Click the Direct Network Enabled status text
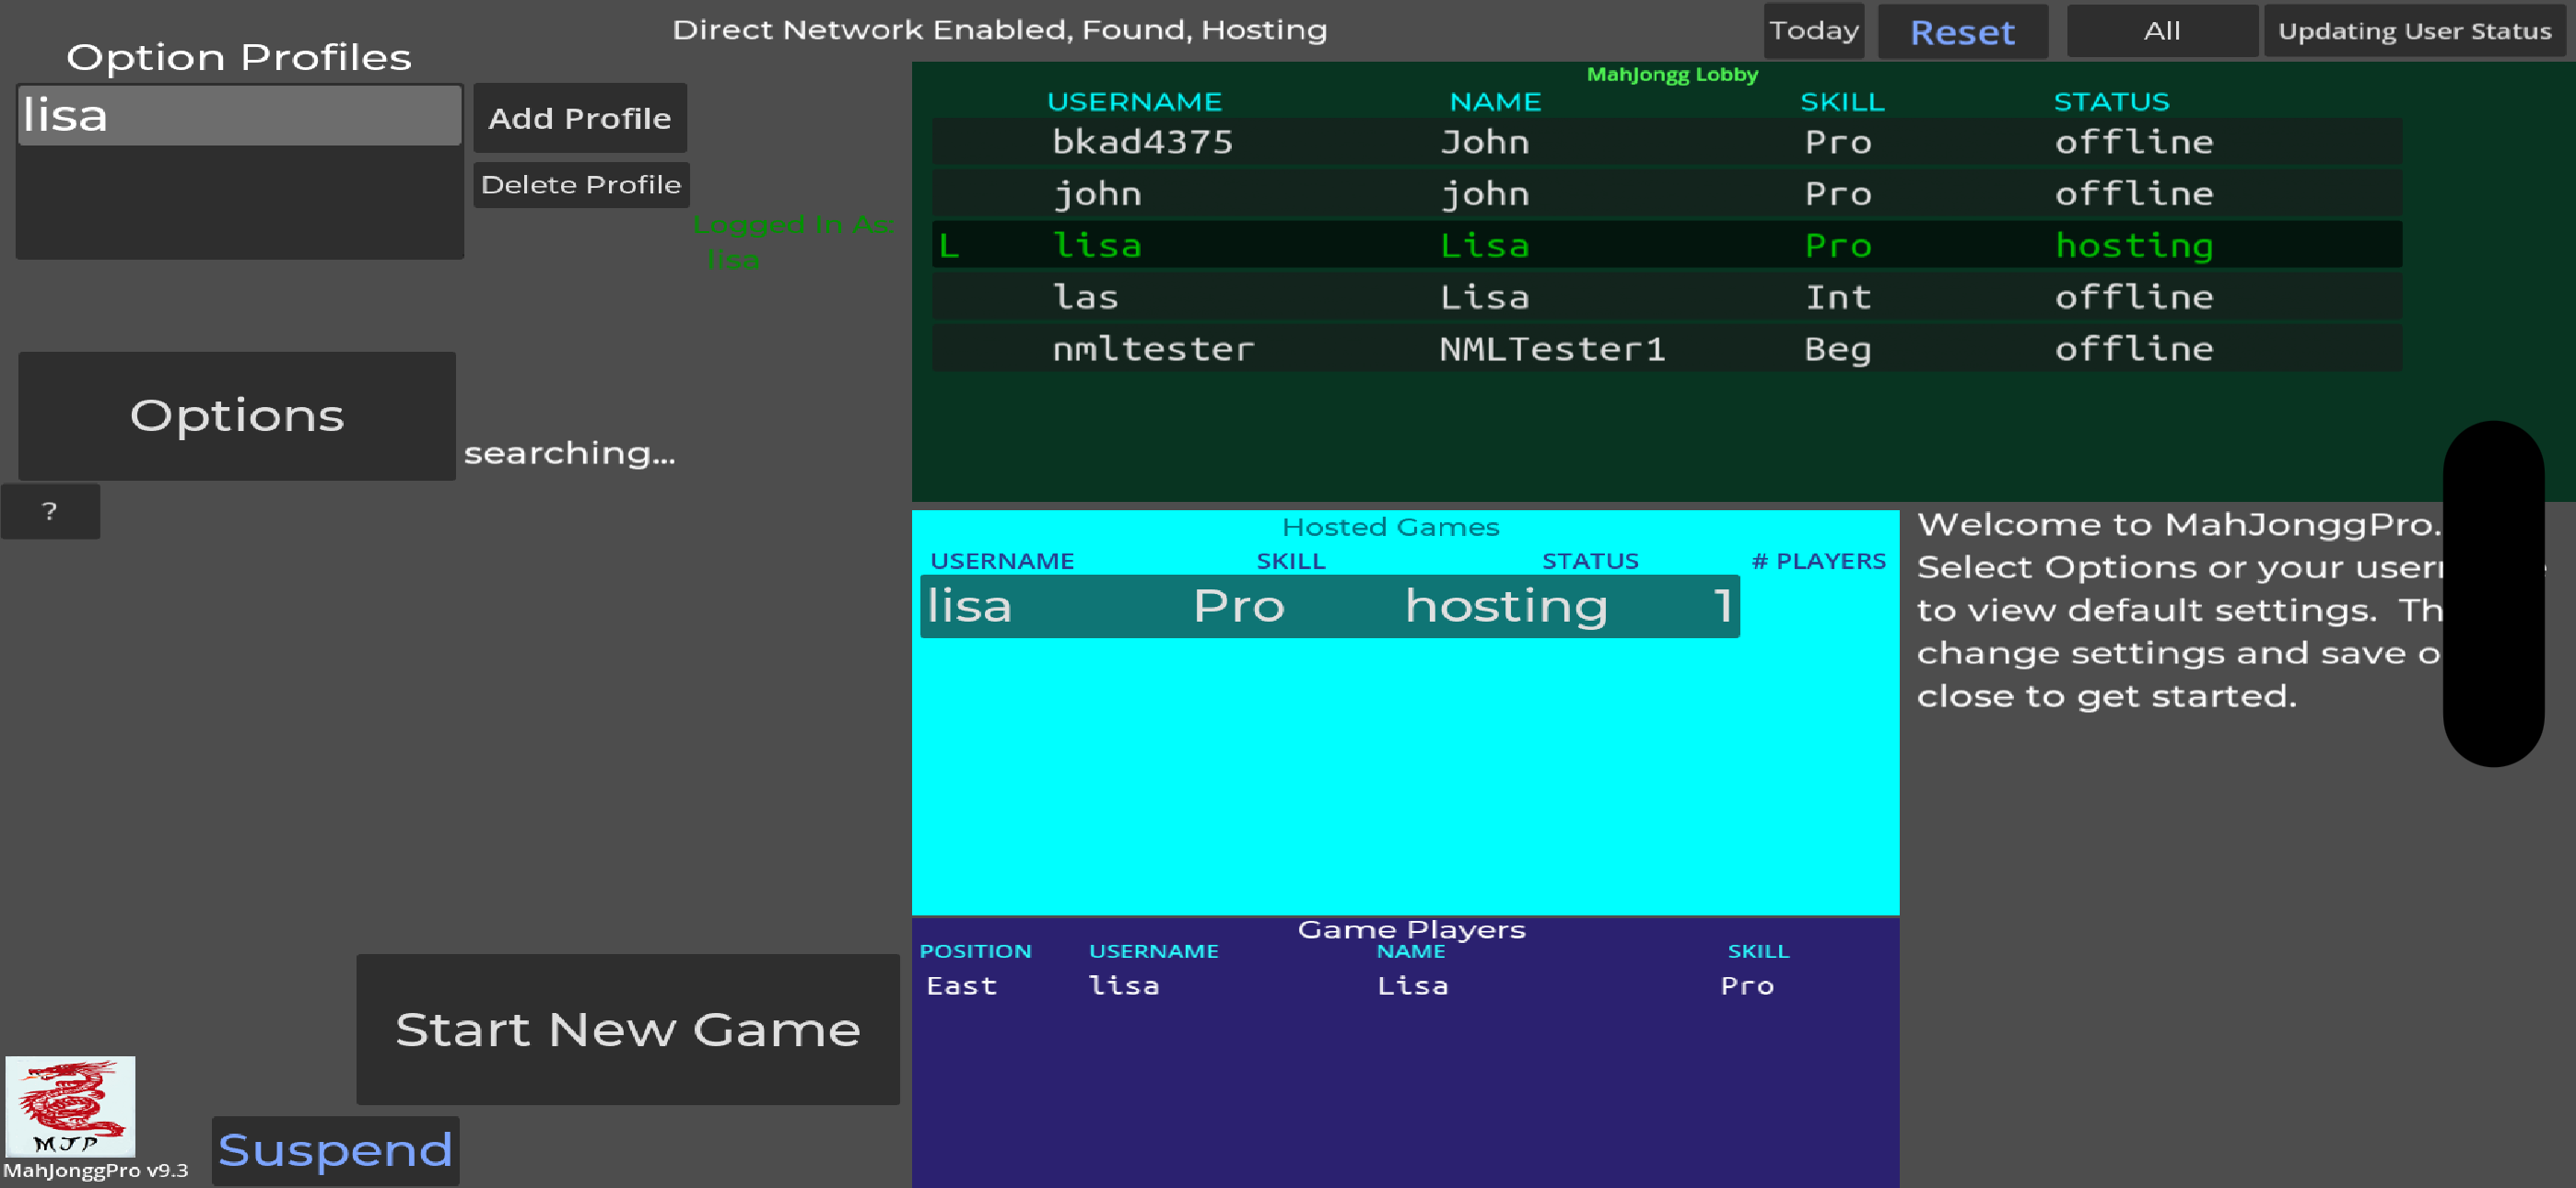Screen dimensions: 2576x1188 [1000, 30]
